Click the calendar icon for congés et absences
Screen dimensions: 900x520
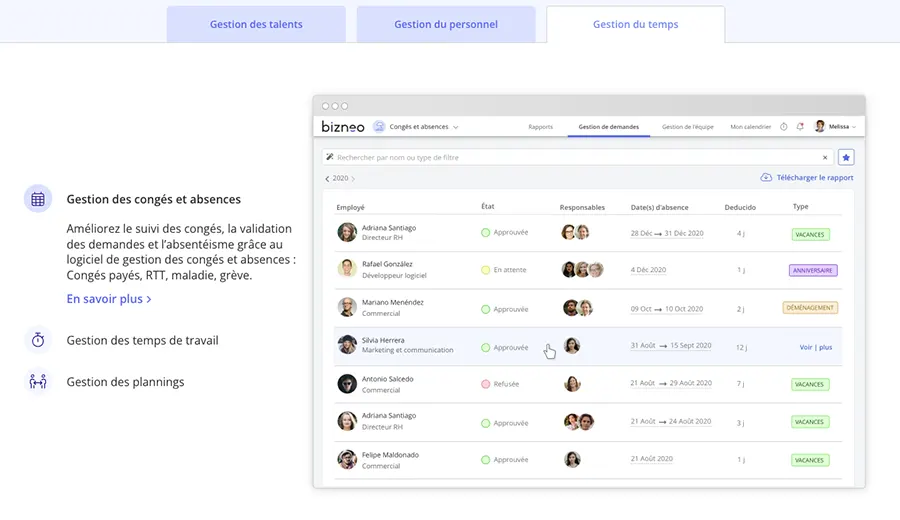click(38, 199)
